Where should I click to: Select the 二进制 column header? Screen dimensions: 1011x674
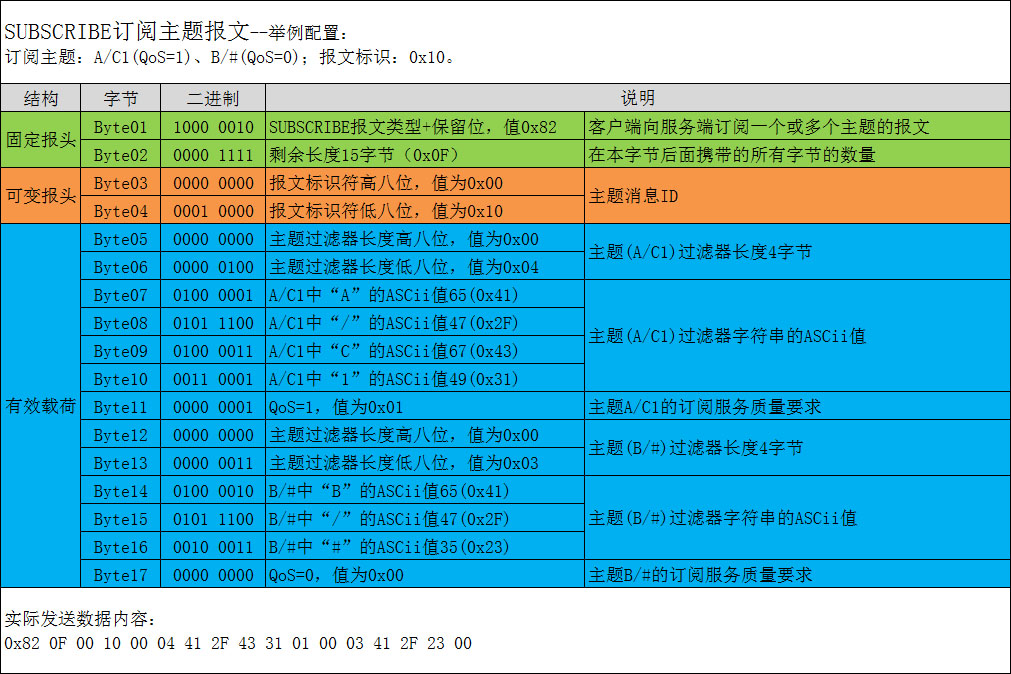(211, 98)
